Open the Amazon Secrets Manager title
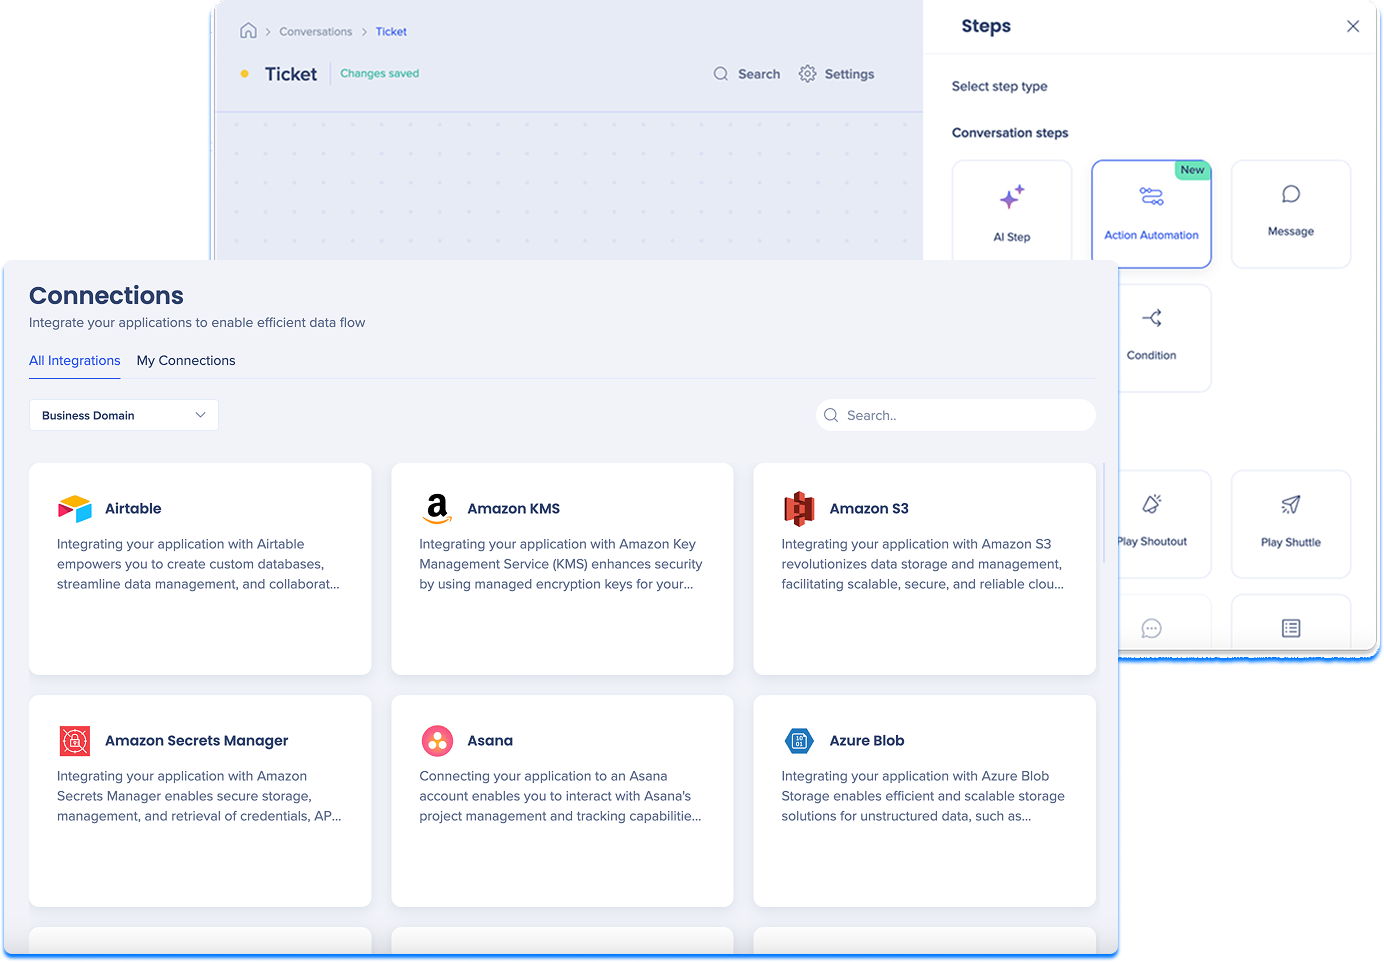The image size is (1384, 962). point(197,740)
